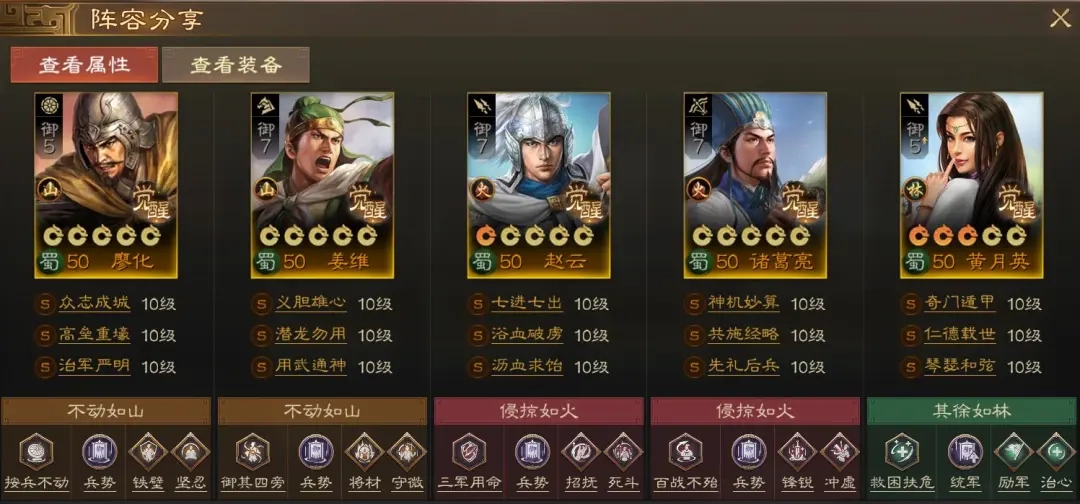Image resolution: width=1080 pixels, height=504 pixels.
Task: Select the 铁壁 skill icon
Action: click(148, 452)
